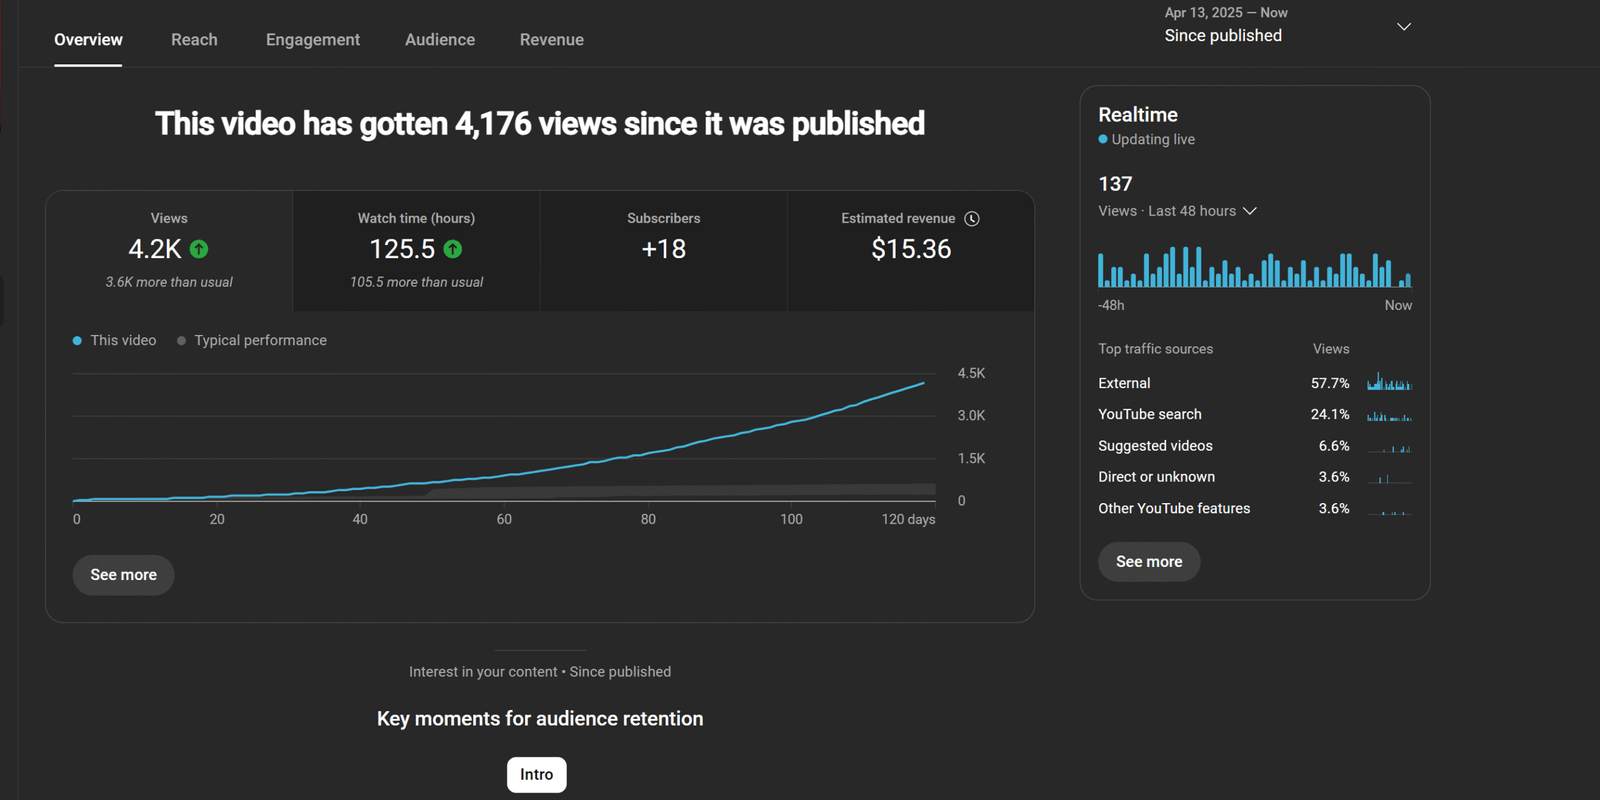Switch to the Engagement tab

coord(313,40)
